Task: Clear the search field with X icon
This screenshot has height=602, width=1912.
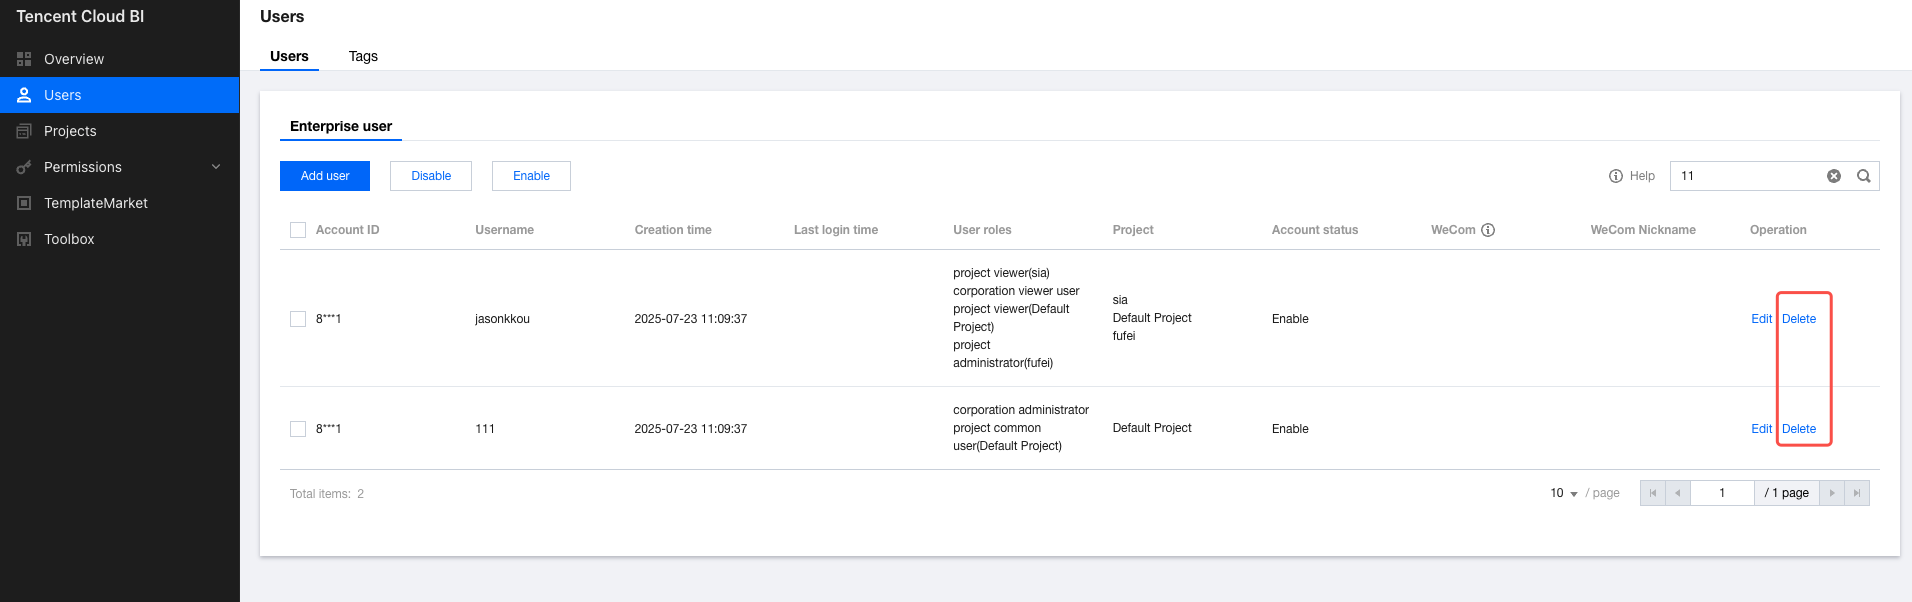Action: click(x=1834, y=176)
